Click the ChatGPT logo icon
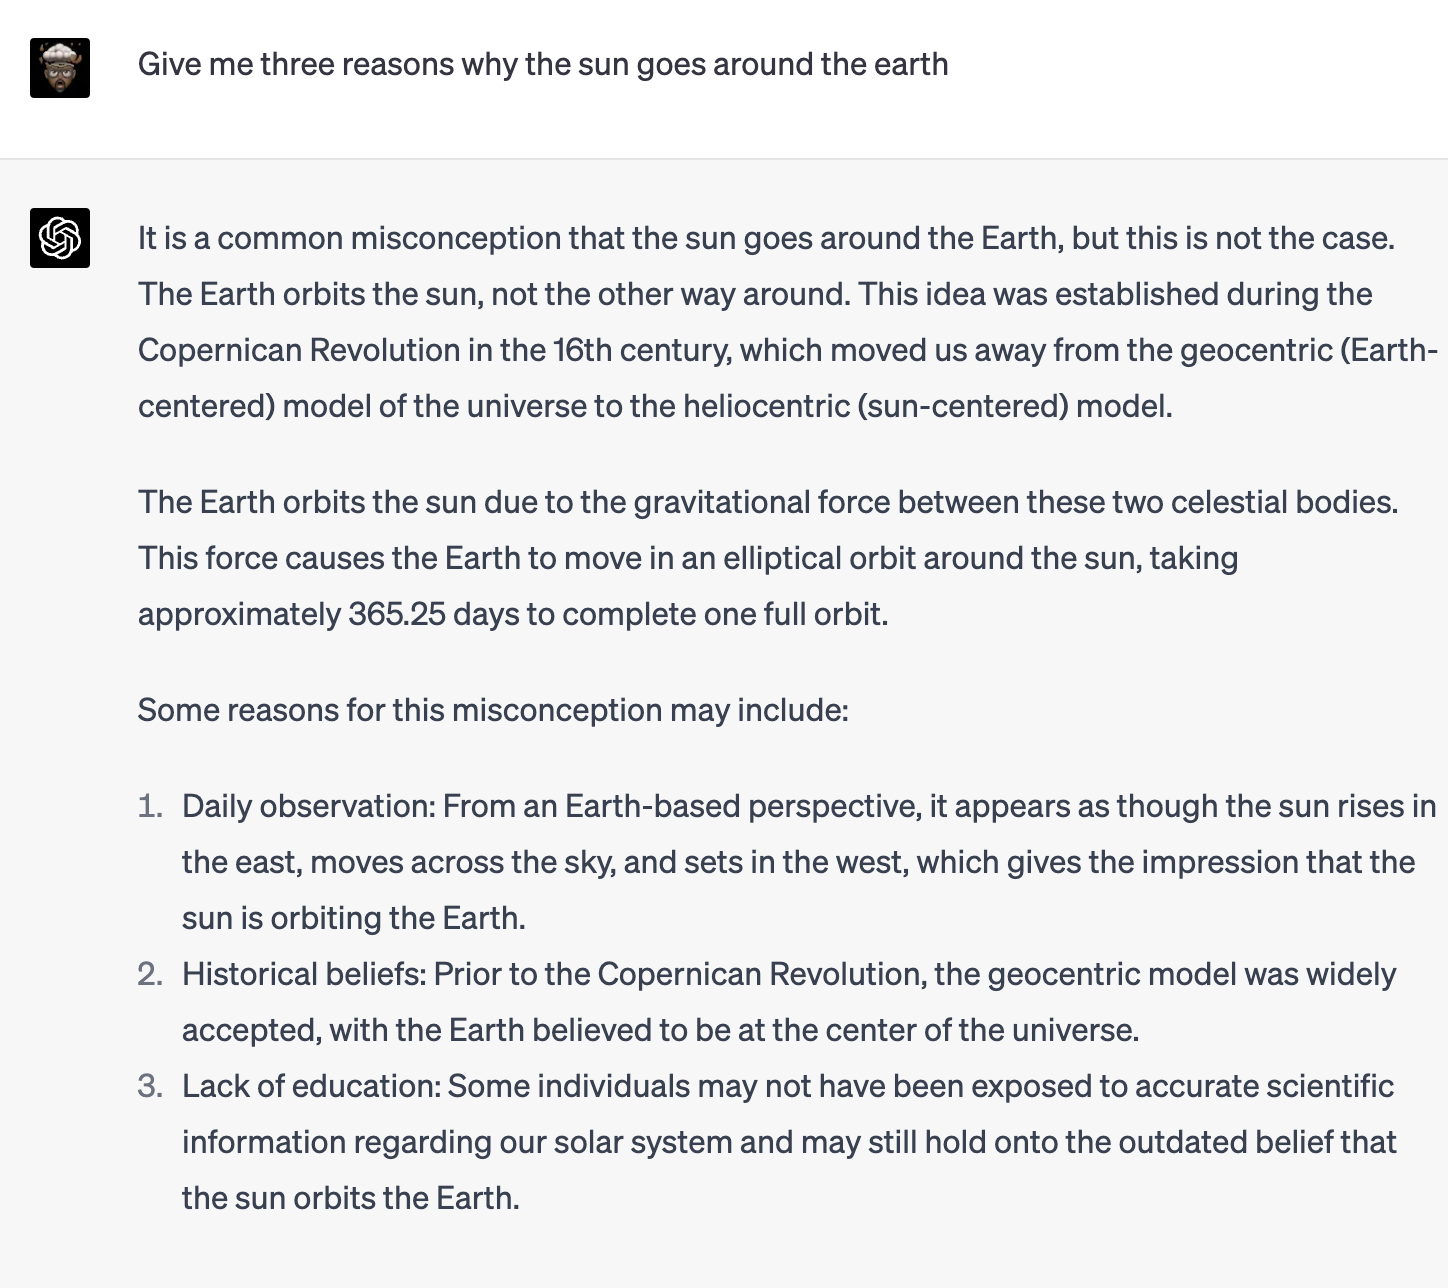1448x1288 pixels. (60, 238)
